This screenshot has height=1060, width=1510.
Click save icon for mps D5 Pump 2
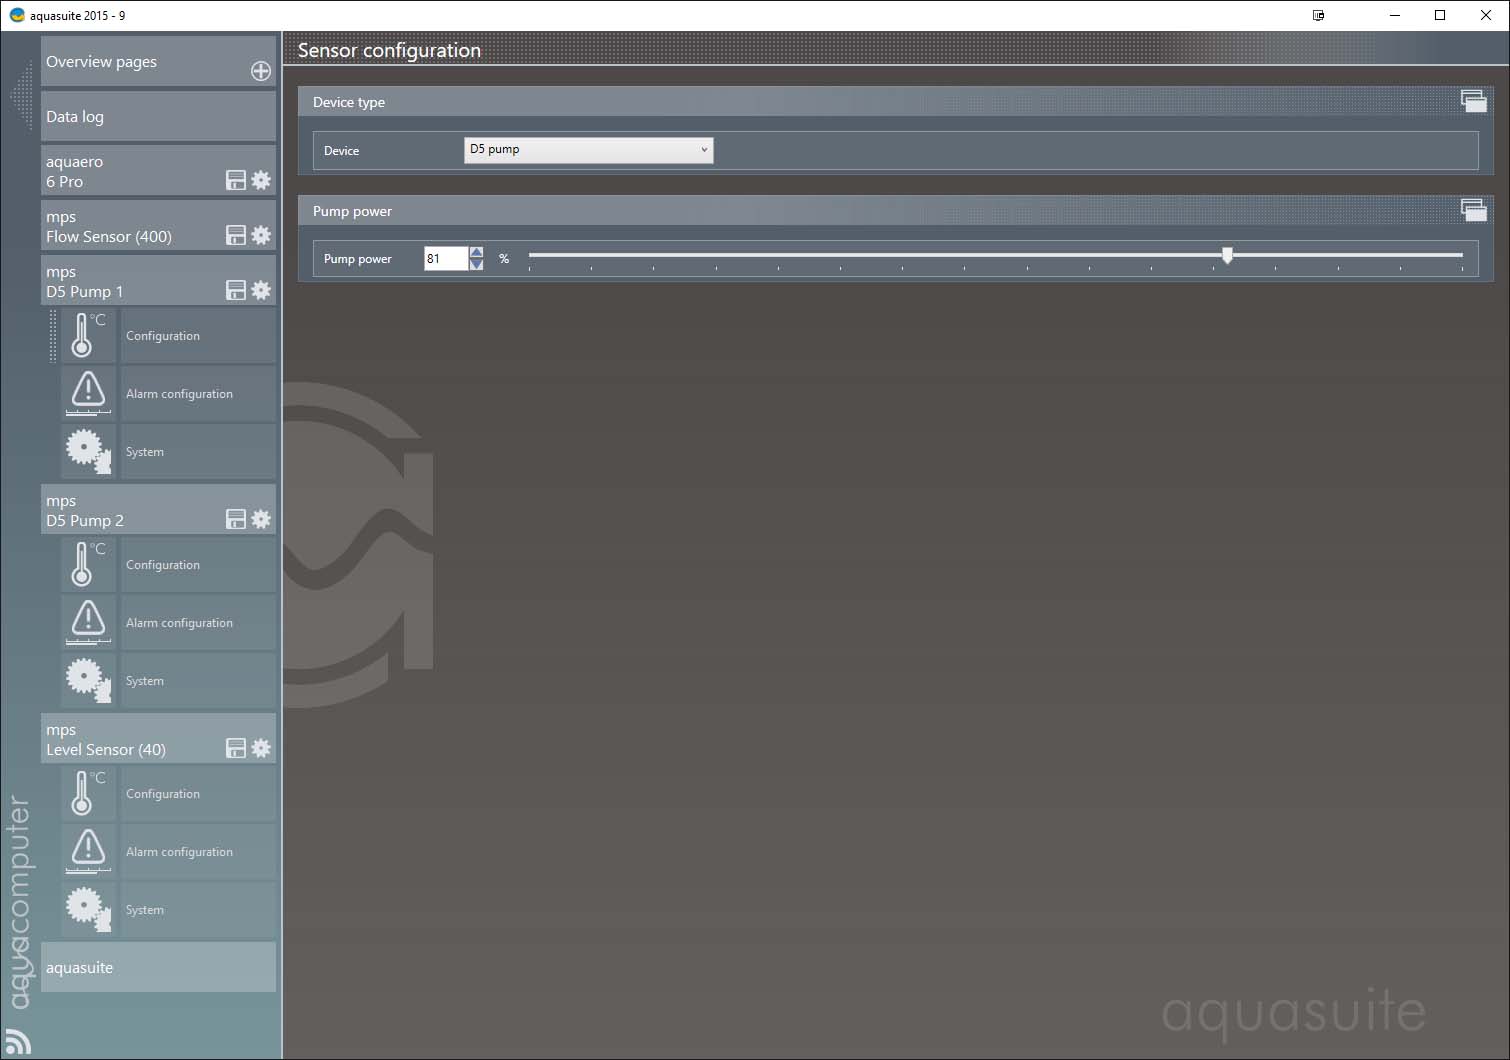pos(236,519)
